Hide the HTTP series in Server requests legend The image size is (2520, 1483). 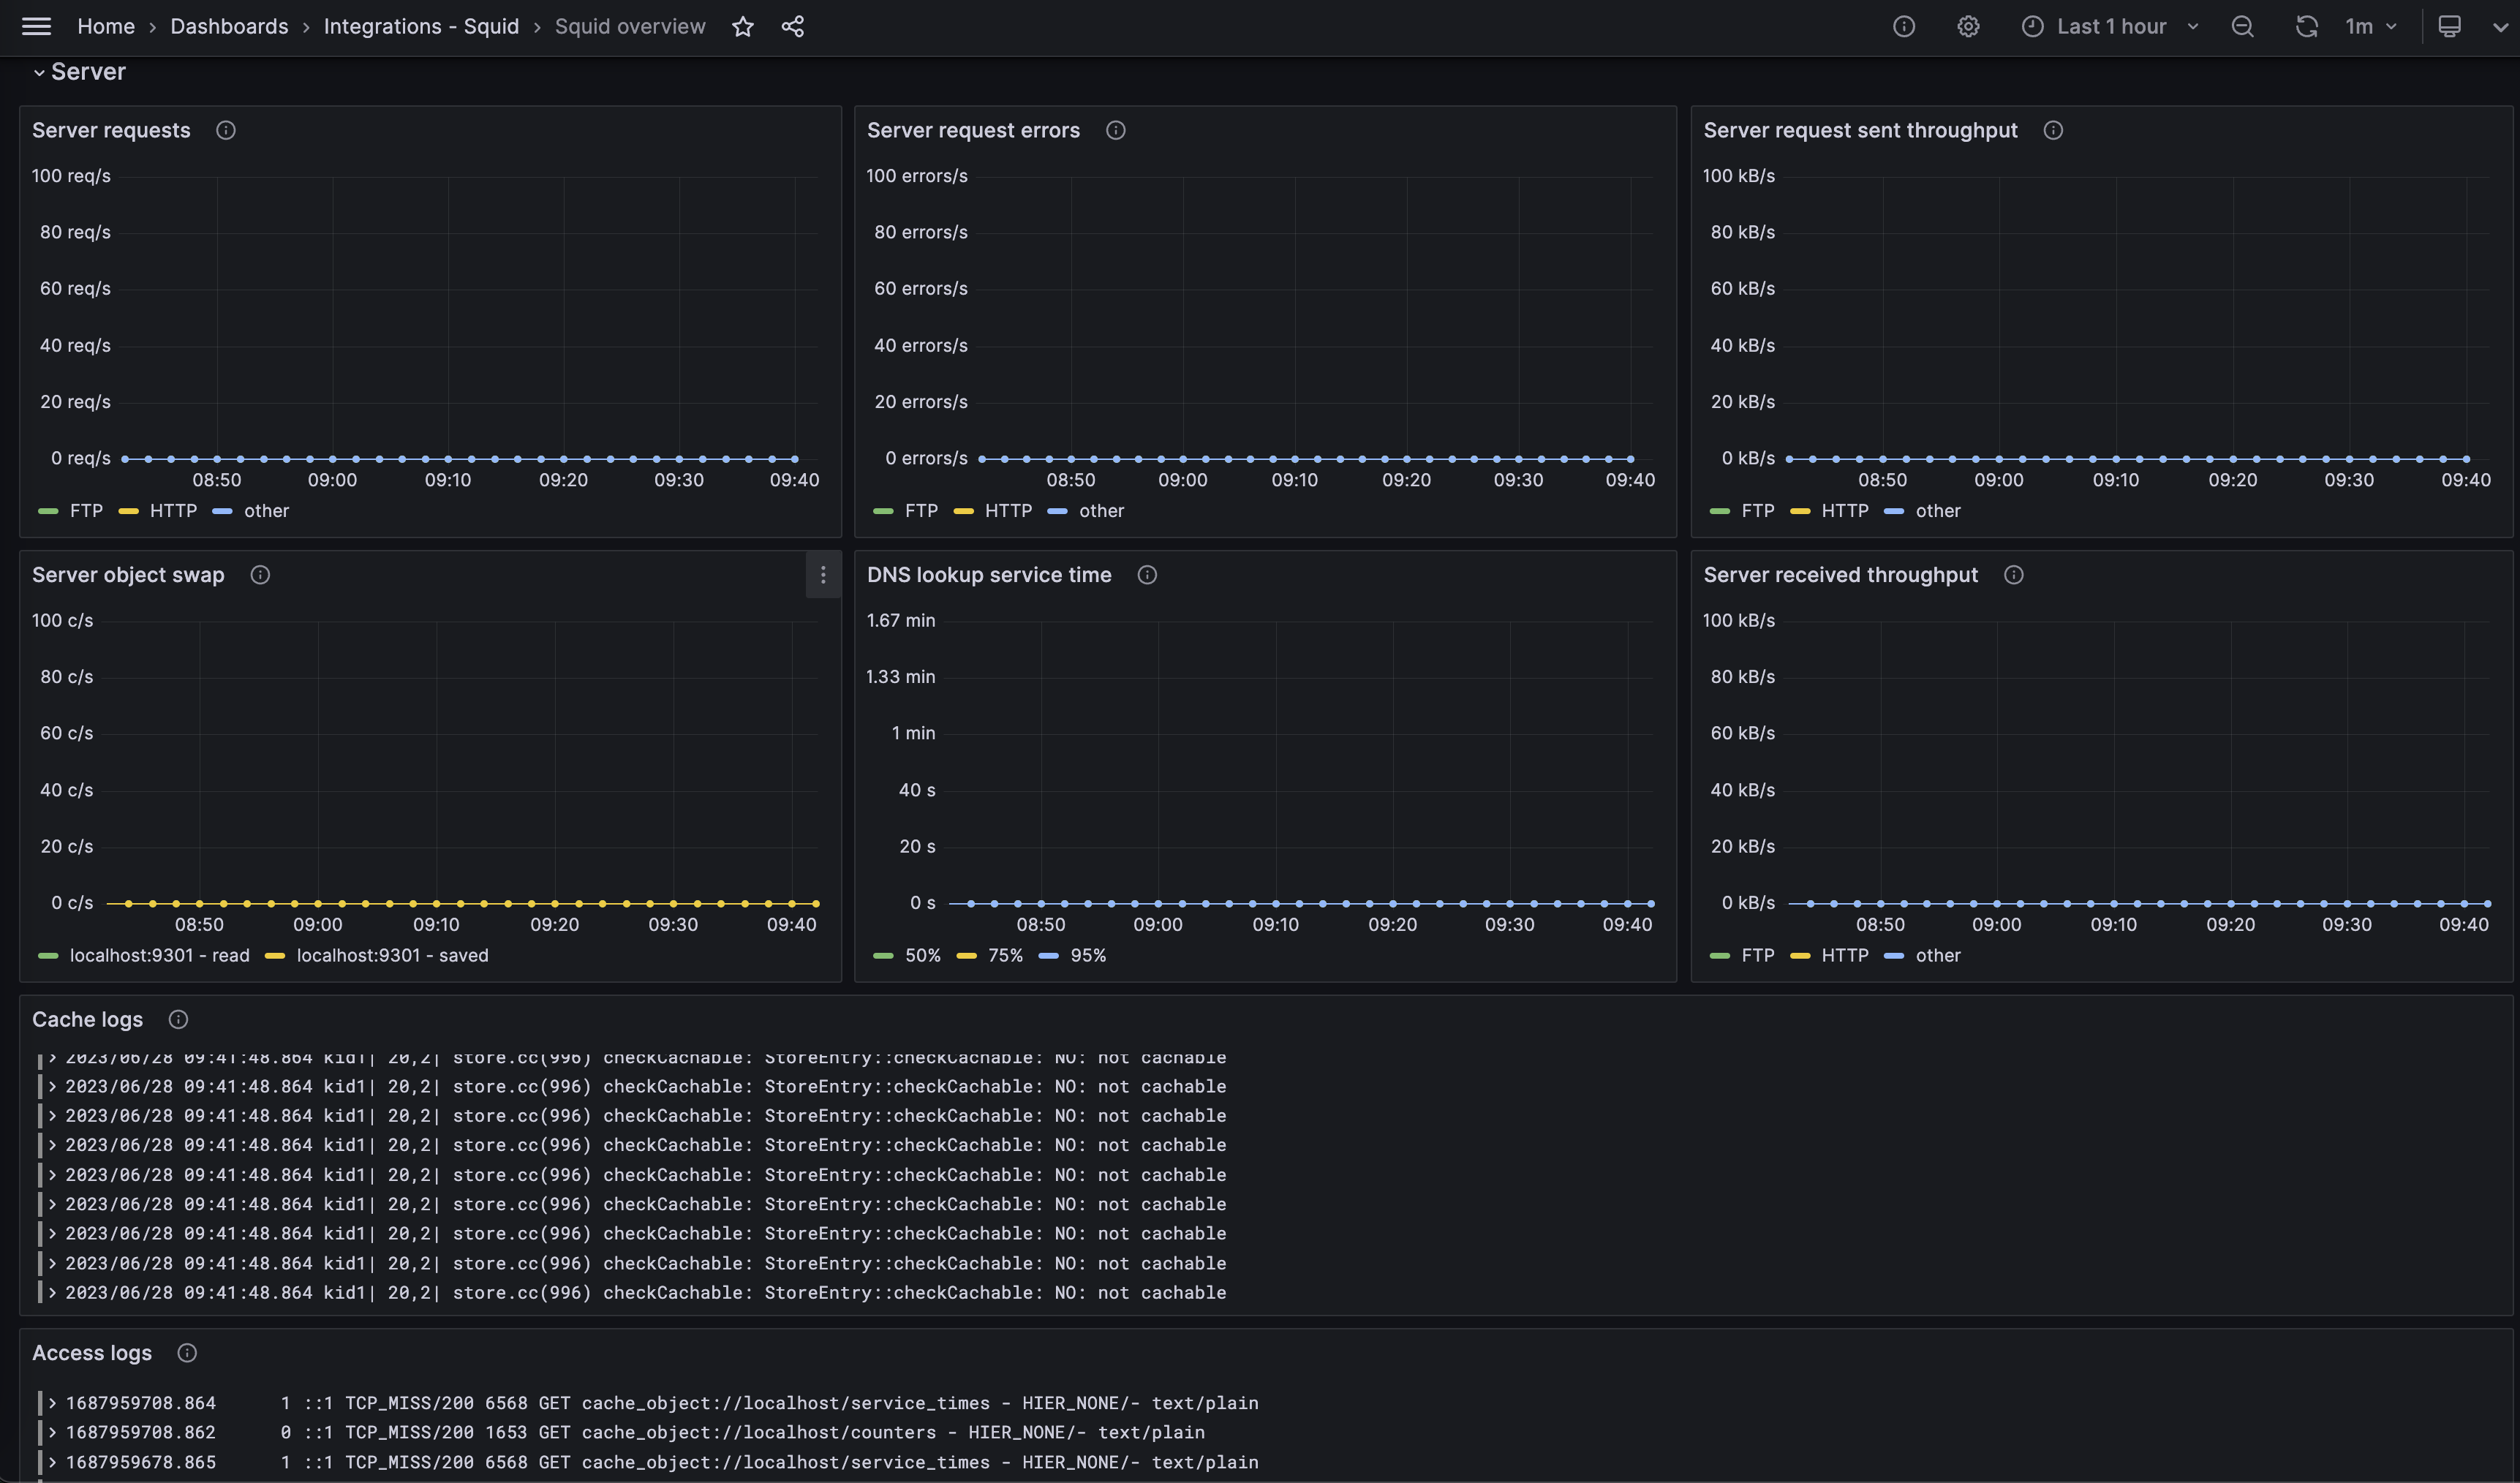tap(172, 511)
